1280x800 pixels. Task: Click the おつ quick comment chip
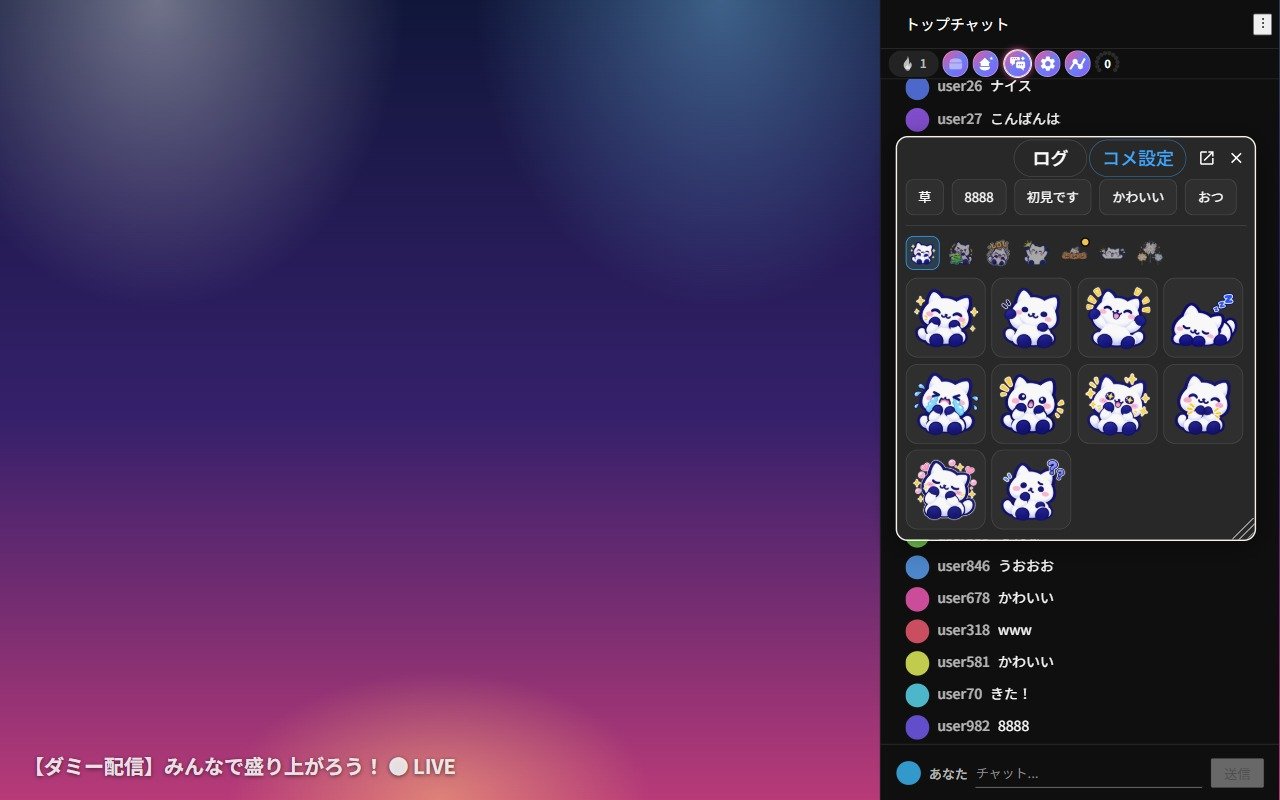1211,197
